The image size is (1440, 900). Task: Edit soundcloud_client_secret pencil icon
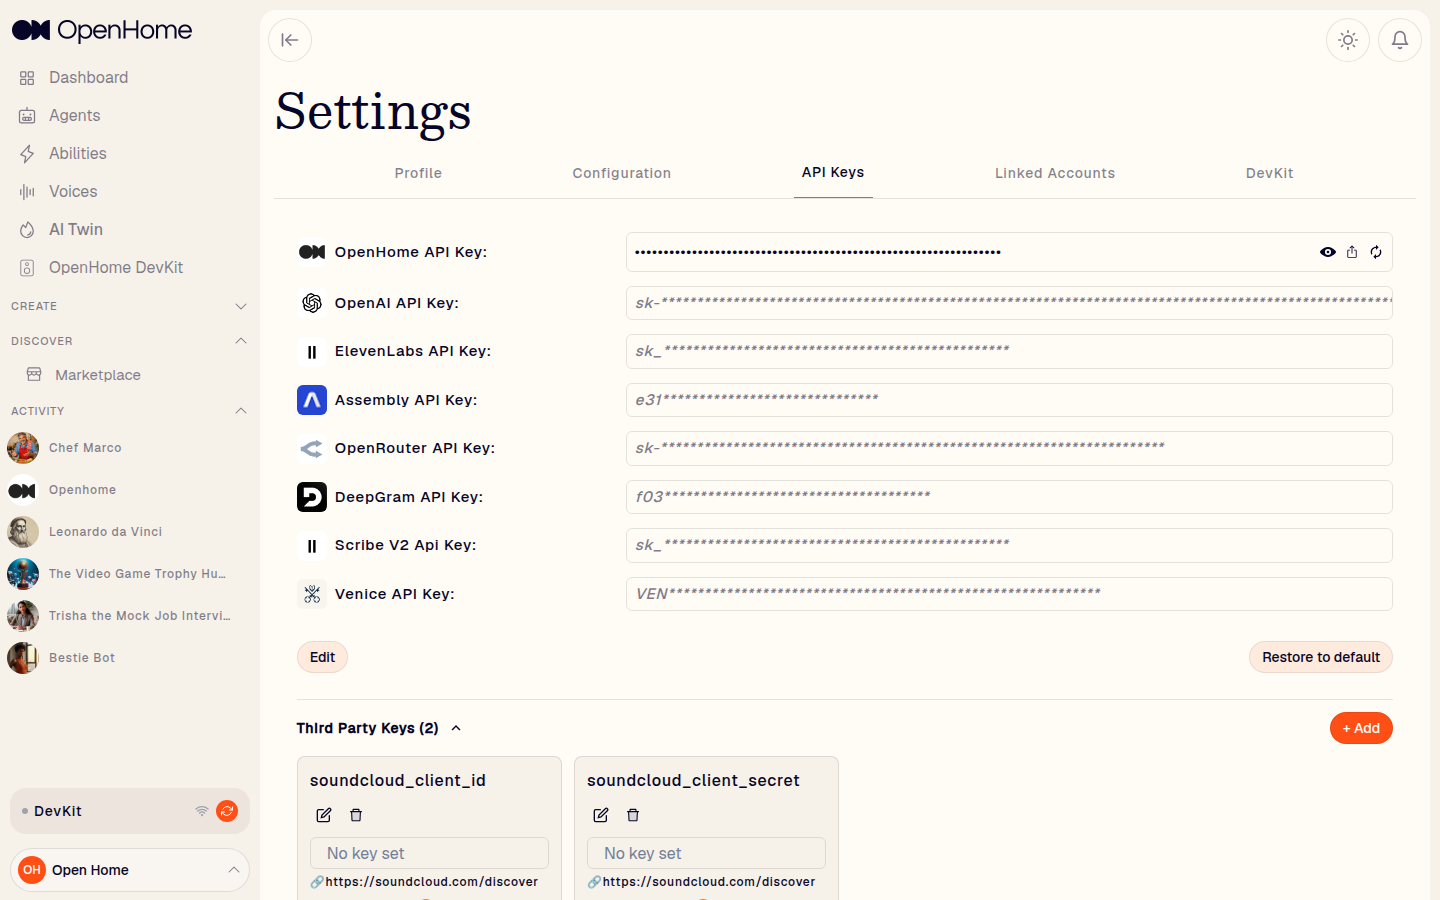click(601, 815)
